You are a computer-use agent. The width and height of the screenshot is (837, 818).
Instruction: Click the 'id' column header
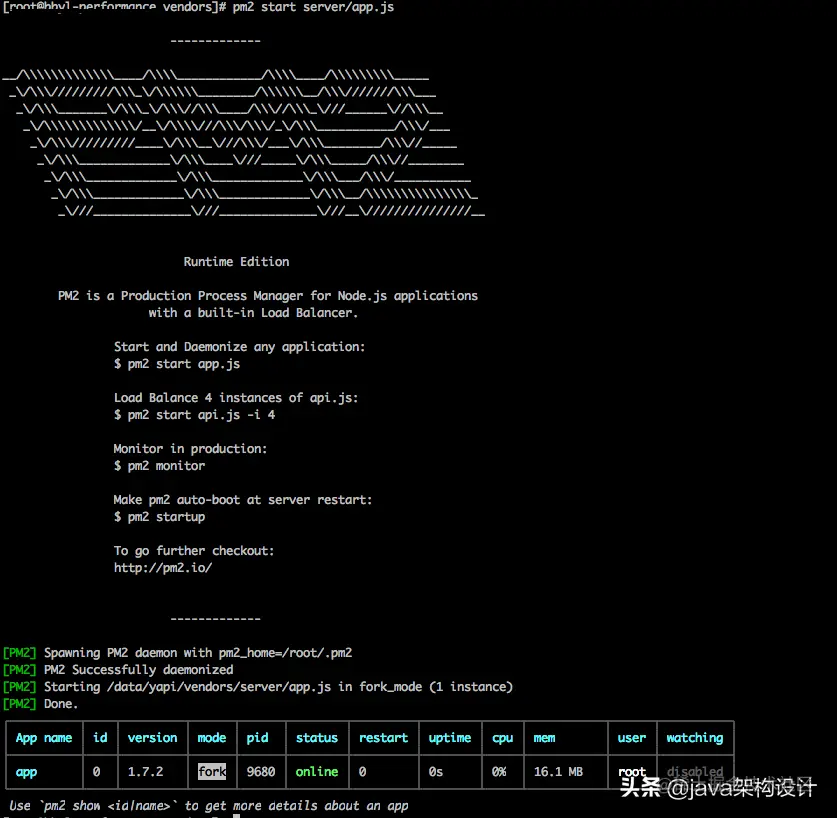[100, 738]
